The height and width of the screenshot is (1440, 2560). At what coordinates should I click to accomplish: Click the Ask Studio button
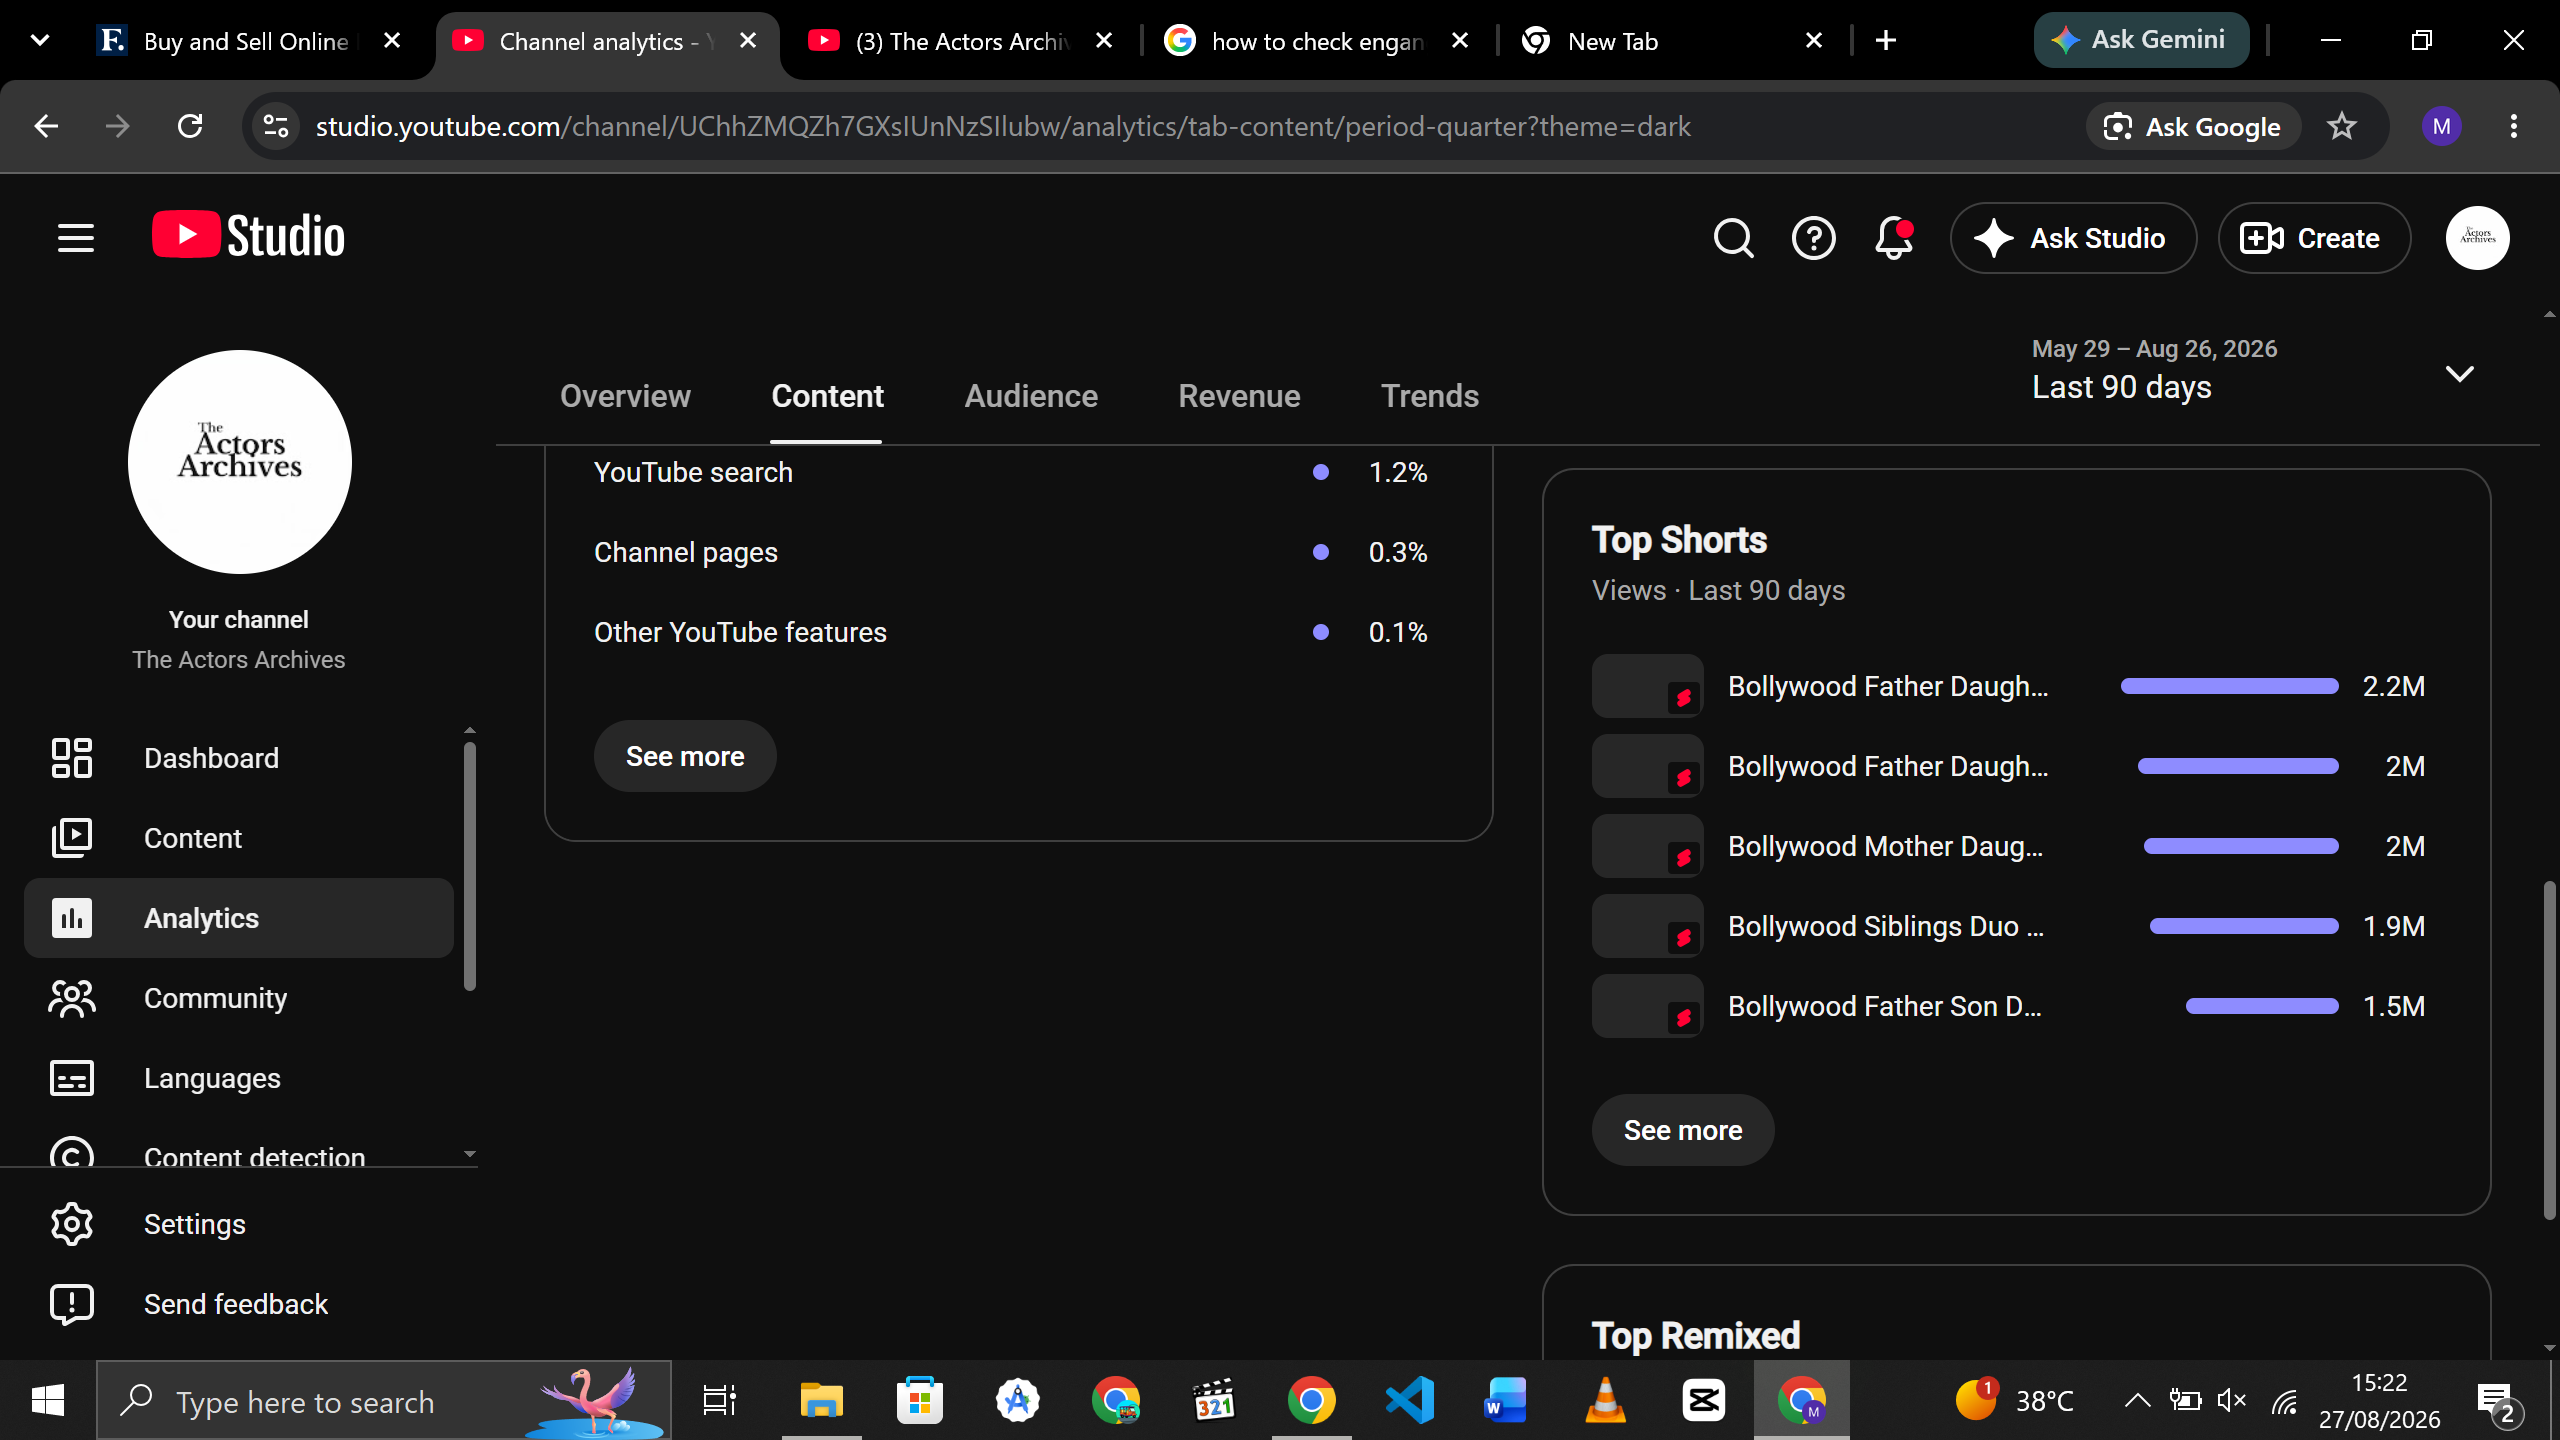(2073, 238)
